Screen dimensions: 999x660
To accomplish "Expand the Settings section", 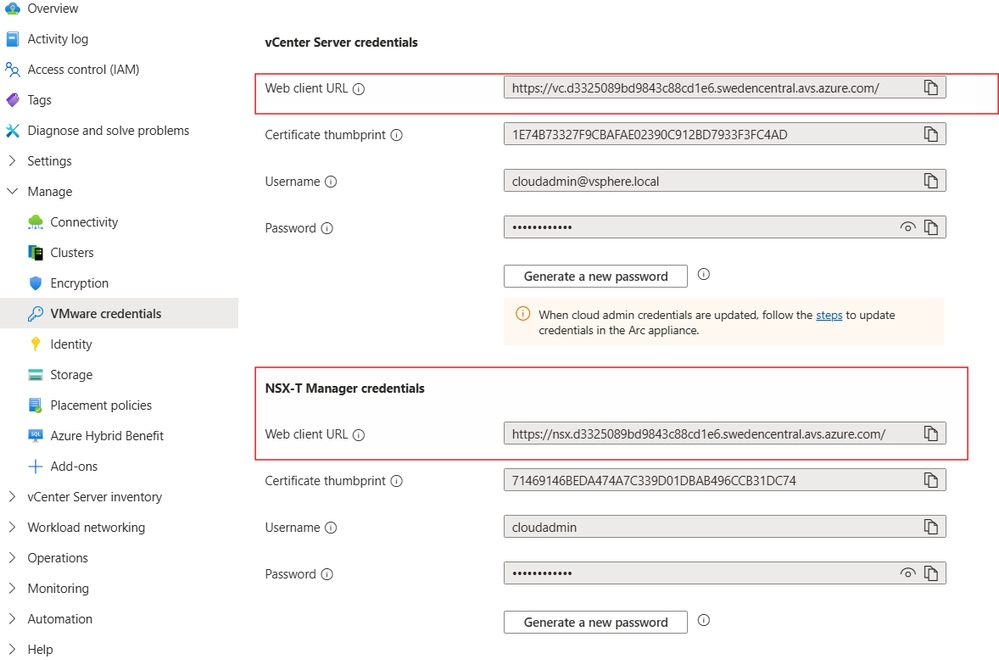I will (x=12, y=161).
